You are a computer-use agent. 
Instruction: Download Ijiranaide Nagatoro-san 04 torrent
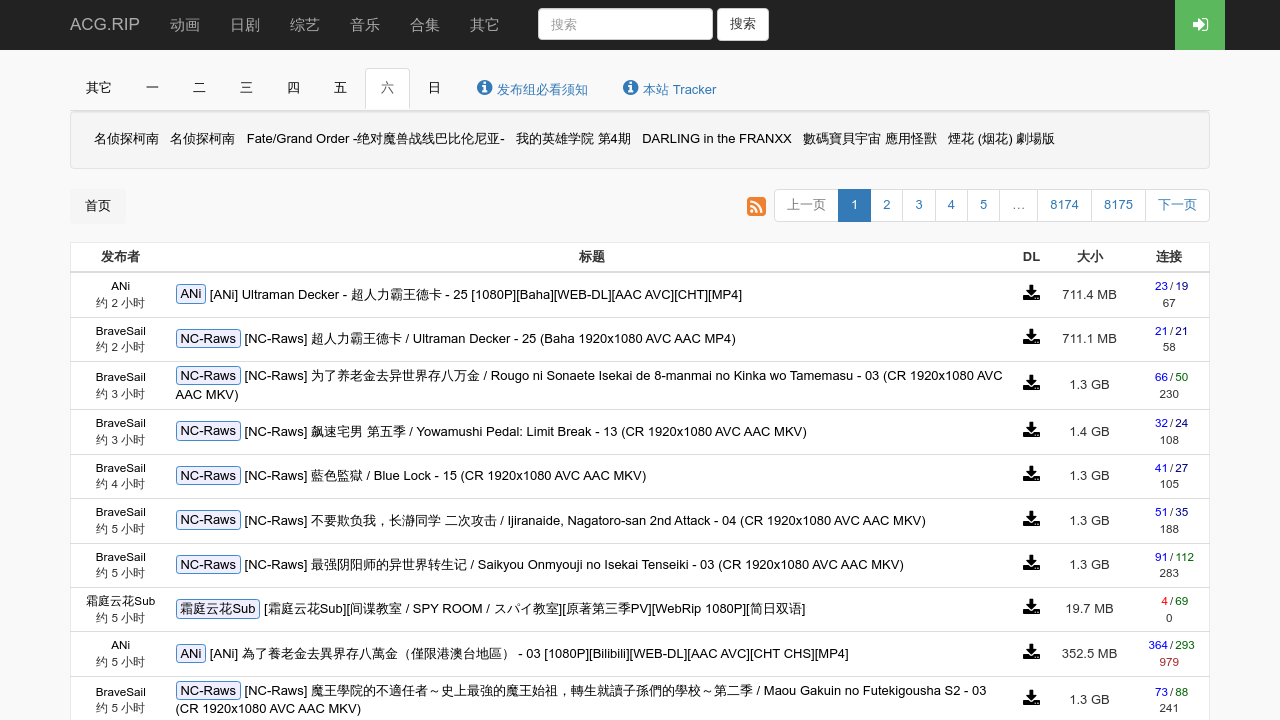tap(1031, 519)
